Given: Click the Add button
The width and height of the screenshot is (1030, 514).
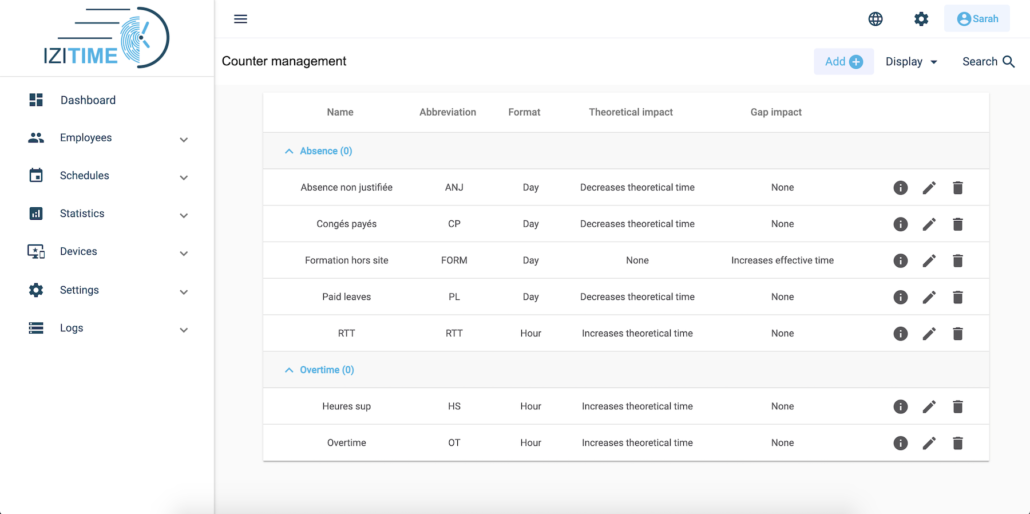Looking at the screenshot, I should point(844,62).
